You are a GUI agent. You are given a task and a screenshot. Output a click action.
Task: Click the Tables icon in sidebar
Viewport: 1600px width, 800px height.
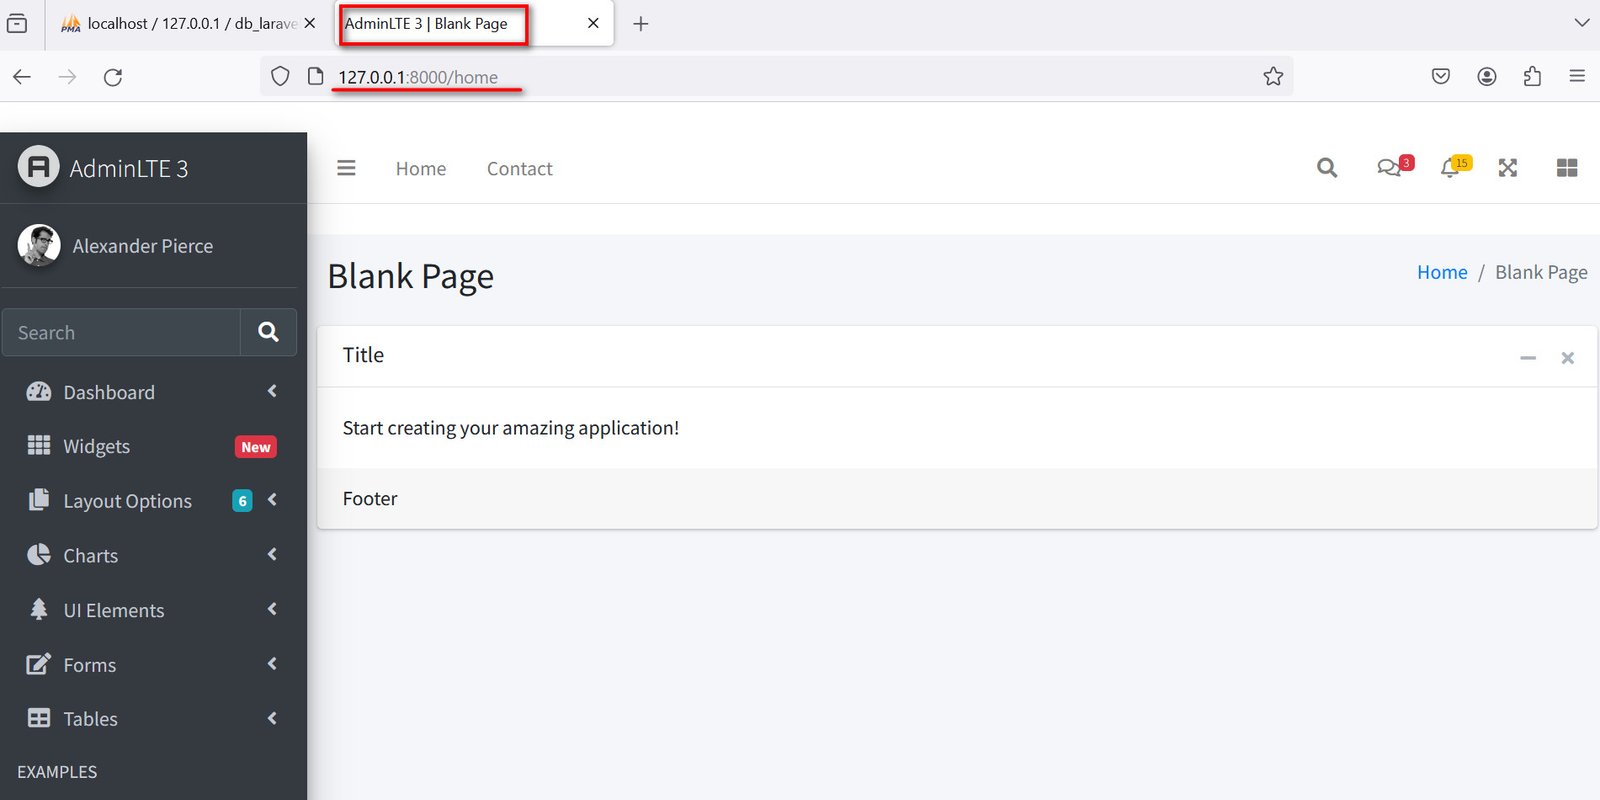tap(39, 718)
